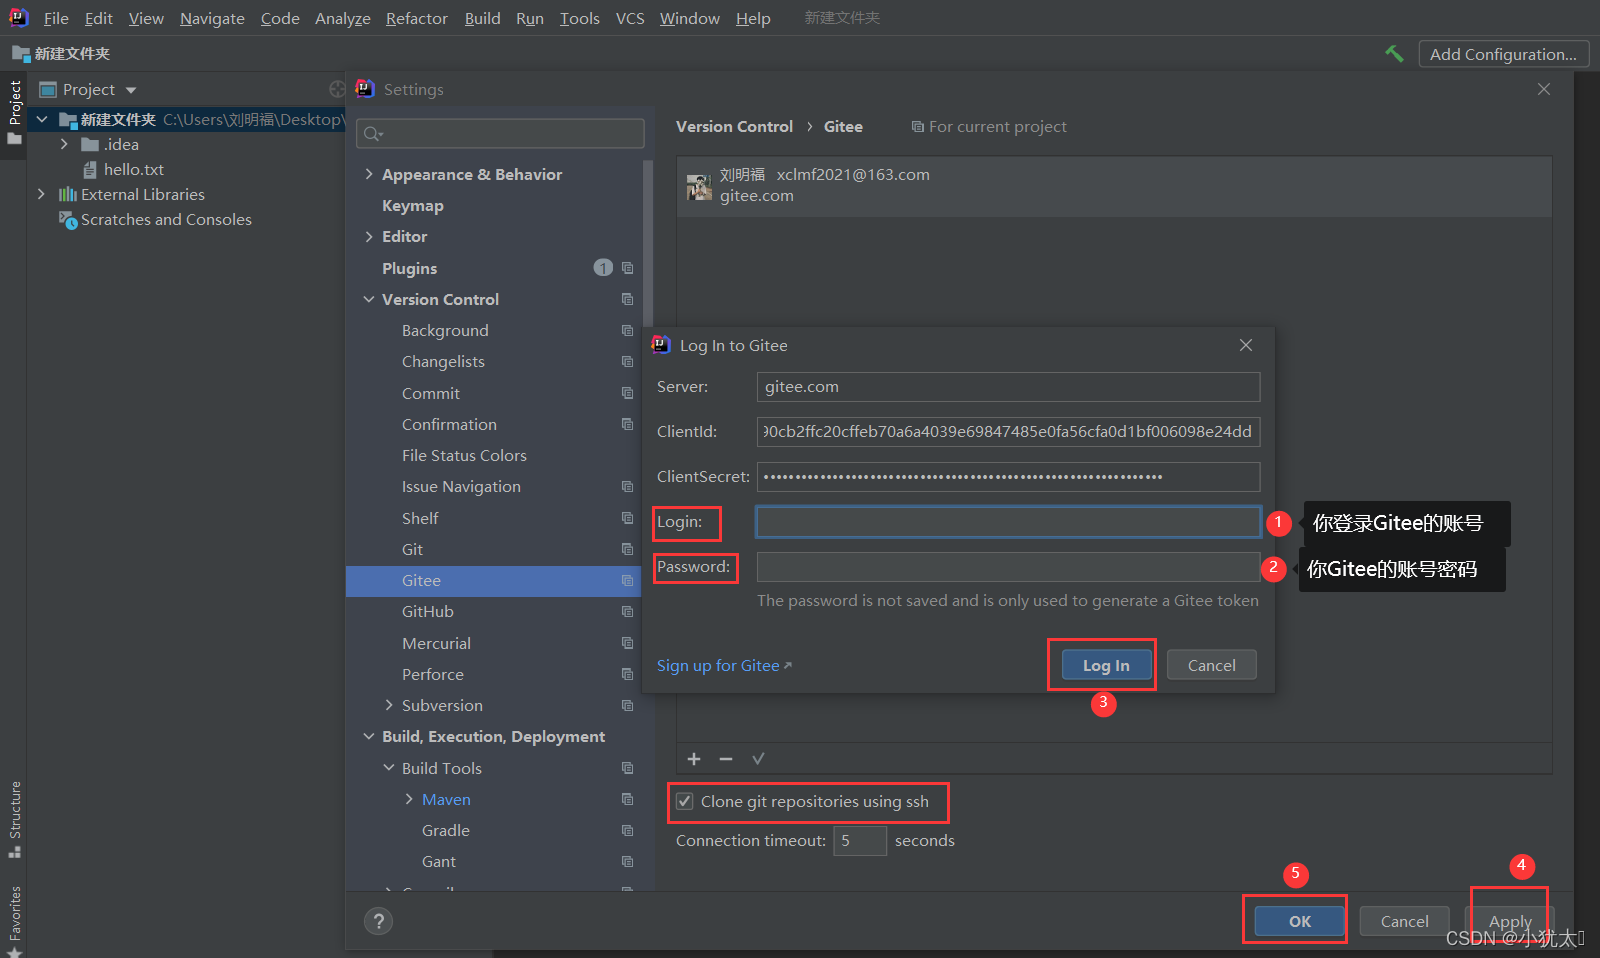The image size is (1600, 958).
Task: Click project-level icon beside GitHub row
Action: pyautogui.click(x=627, y=611)
